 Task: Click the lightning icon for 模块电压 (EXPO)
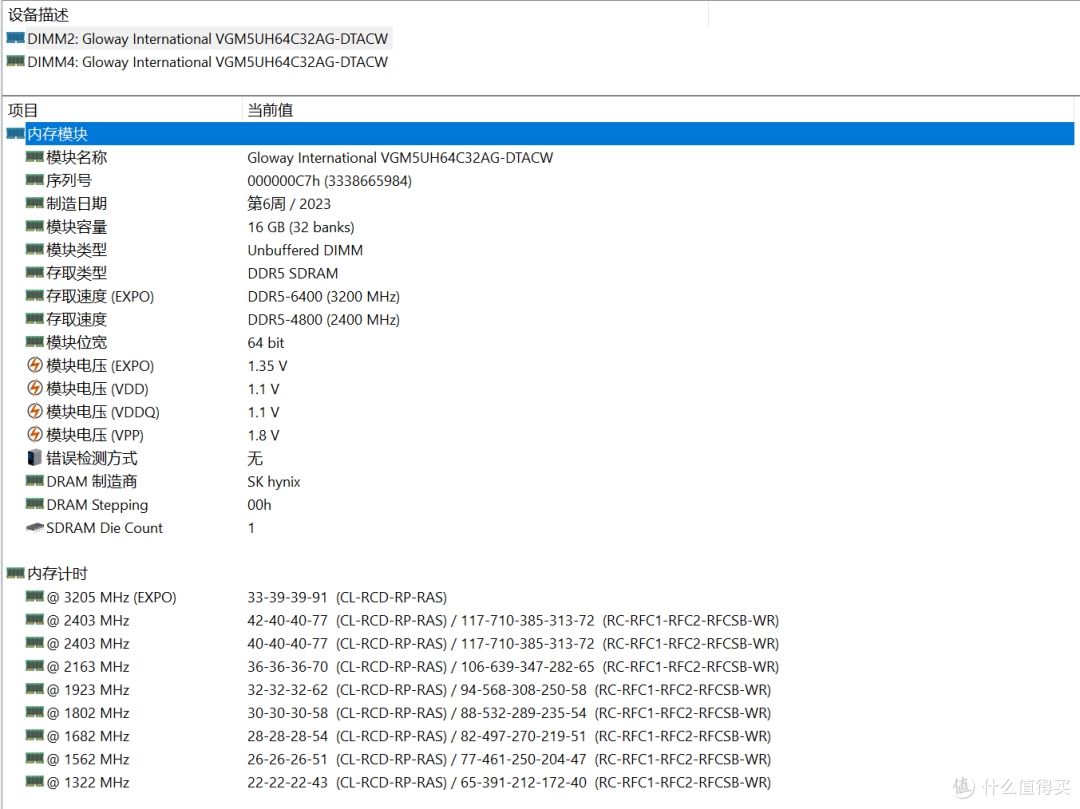pyautogui.click(x=34, y=365)
